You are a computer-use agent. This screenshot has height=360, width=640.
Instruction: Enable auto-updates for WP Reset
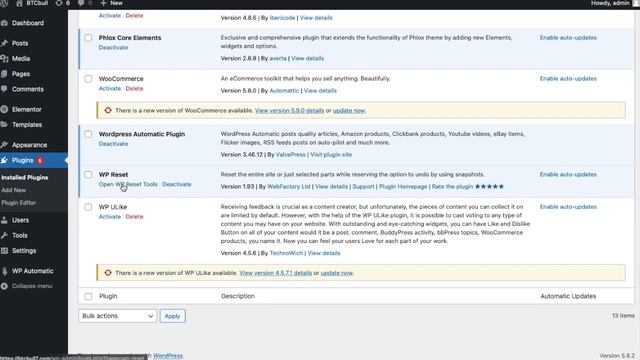(x=568, y=175)
